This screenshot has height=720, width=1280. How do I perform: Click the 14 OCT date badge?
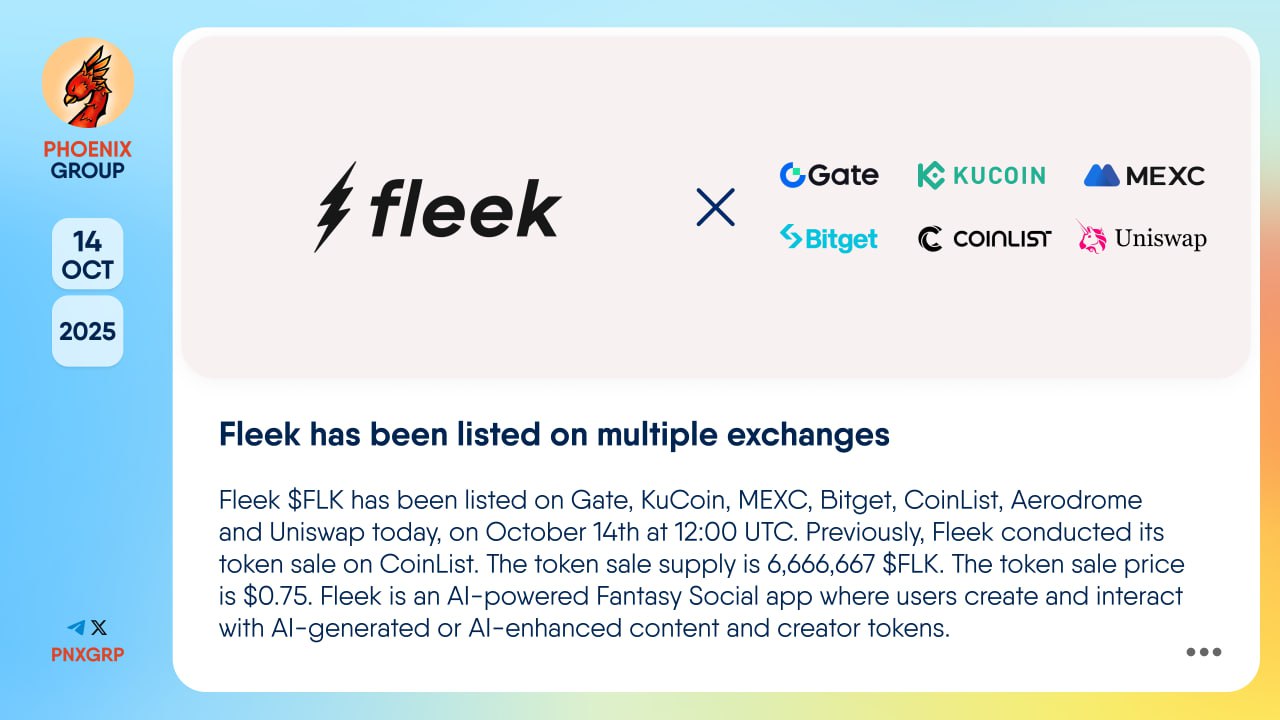coord(87,255)
